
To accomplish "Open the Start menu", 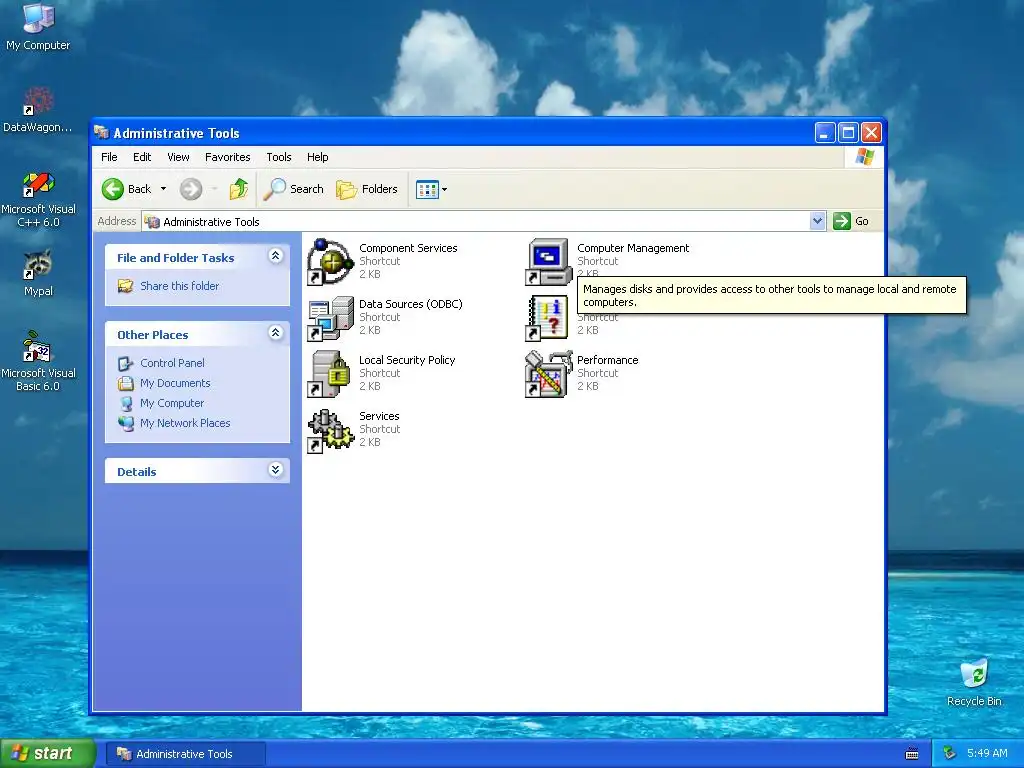I will pos(48,754).
